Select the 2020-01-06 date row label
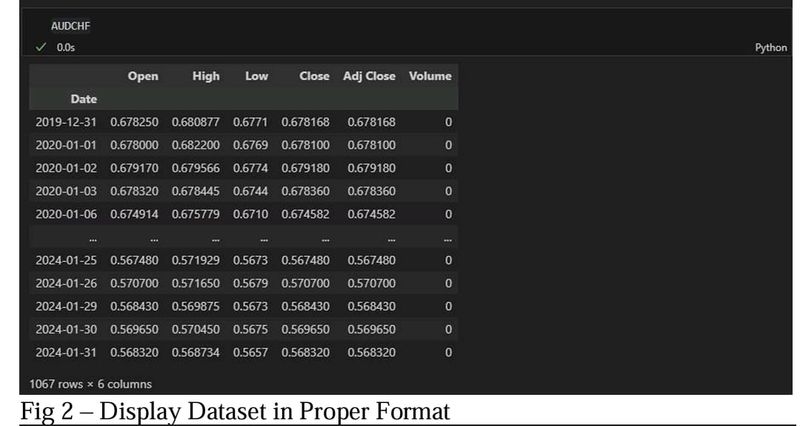The height and width of the screenshot is (426, 800). pos(66,214)
